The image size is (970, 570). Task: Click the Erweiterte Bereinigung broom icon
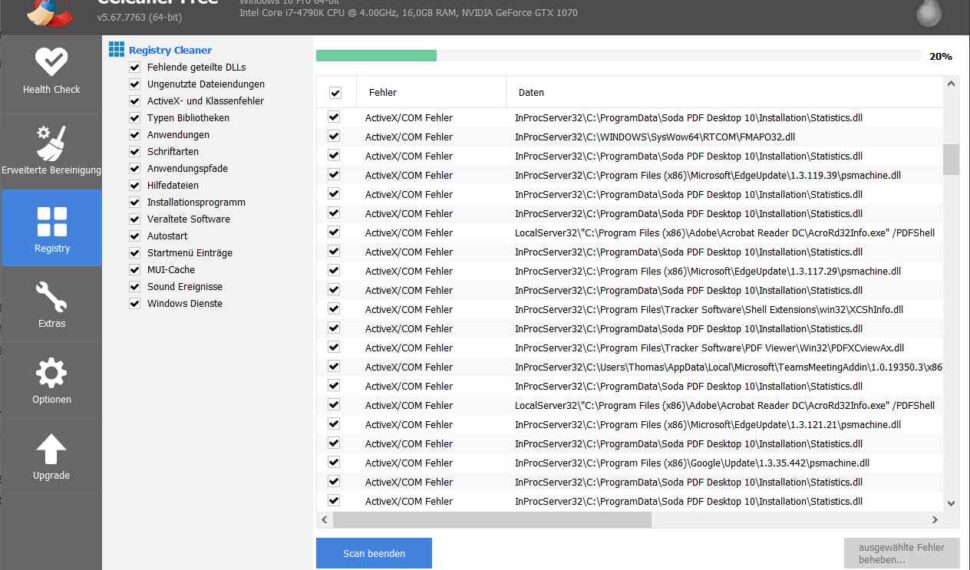click(51, 142)
